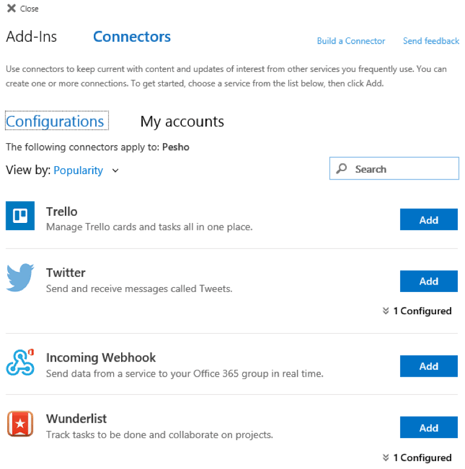
Task: Select the Configurations tab
Action: pos(57,121)
